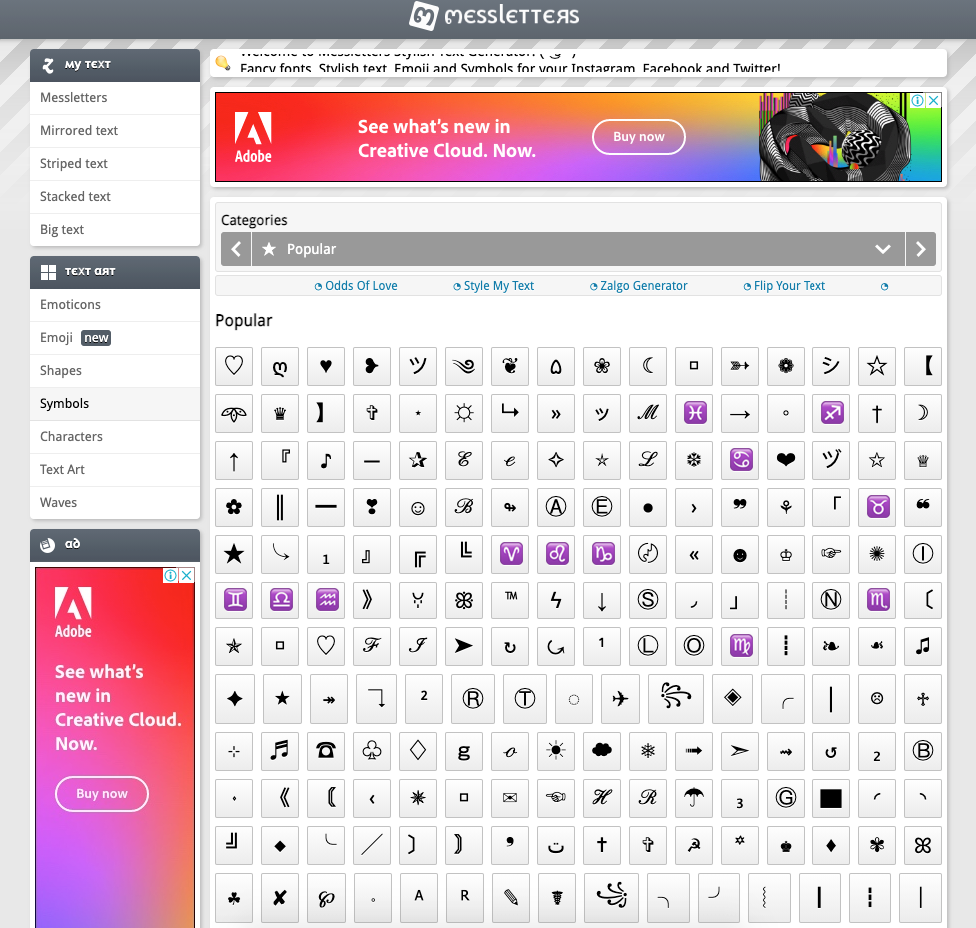This screenshot has width=976, height=928.
Task: Open Big text page
Action: click(x=115, y=230)
